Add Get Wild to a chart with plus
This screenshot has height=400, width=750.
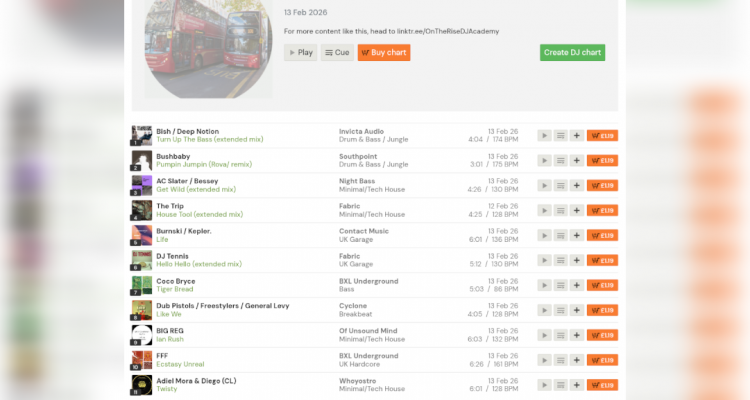coord(576,185)
